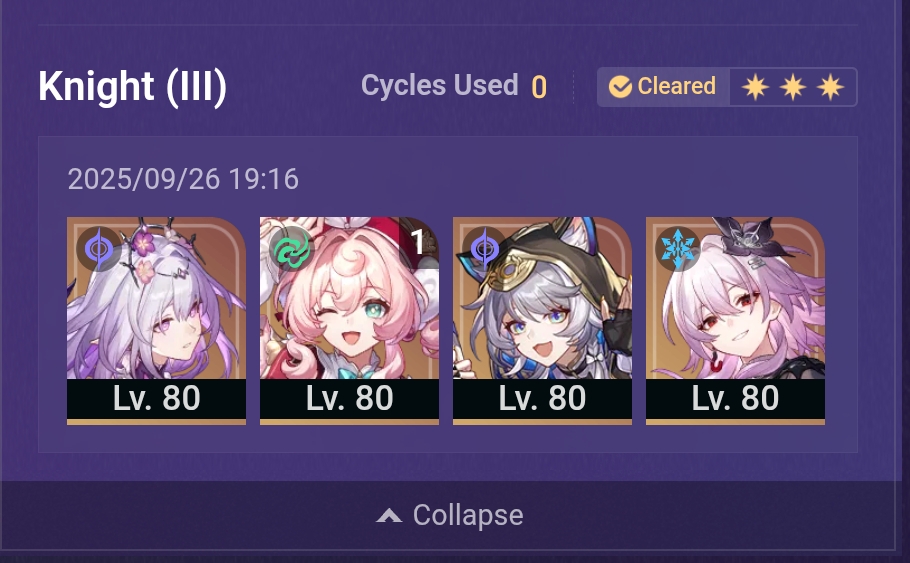910x563 pixels.
Task: Click the 2025/09/26 19:16 timestamp
Action: [x=183, y=179]
